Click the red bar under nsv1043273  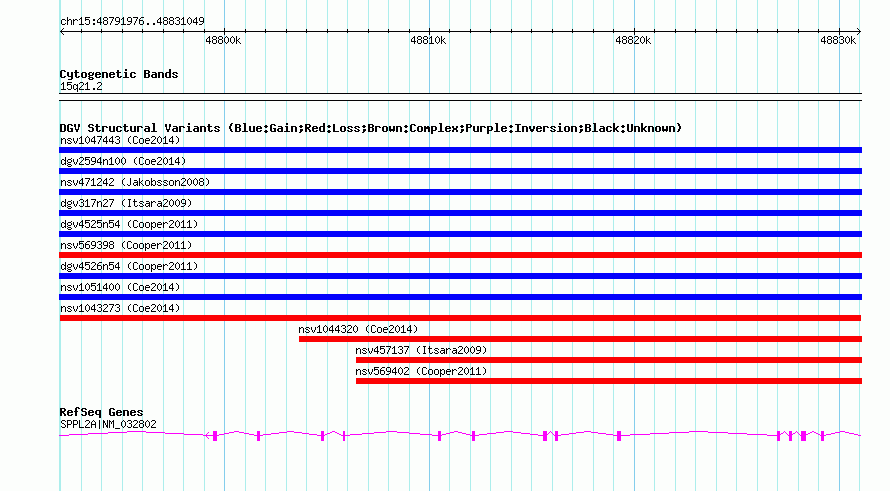(x=460, y=318)
